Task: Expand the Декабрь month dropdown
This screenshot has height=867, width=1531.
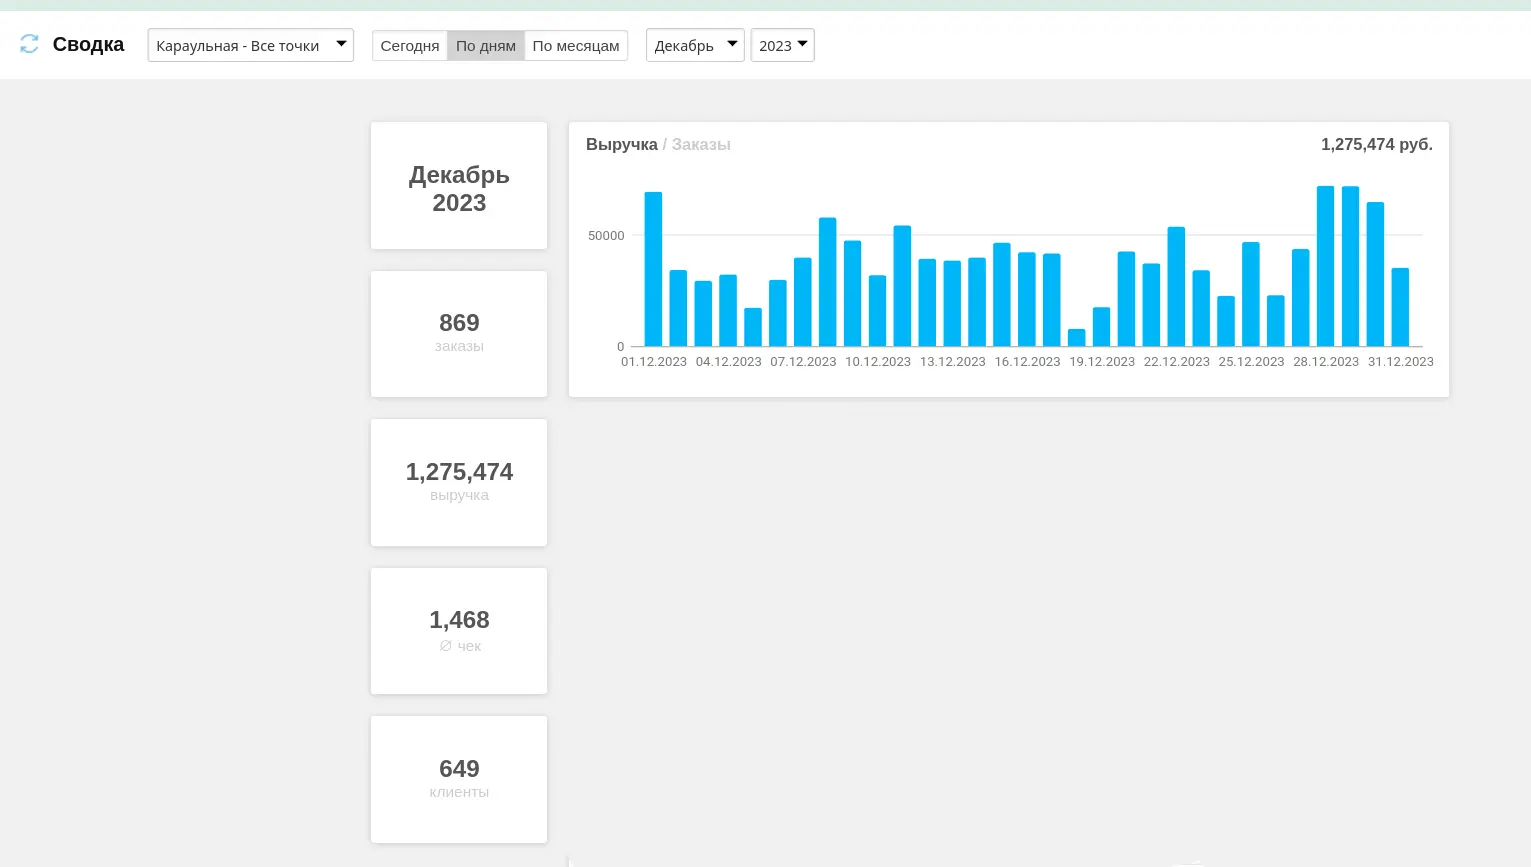Action: 695,45
